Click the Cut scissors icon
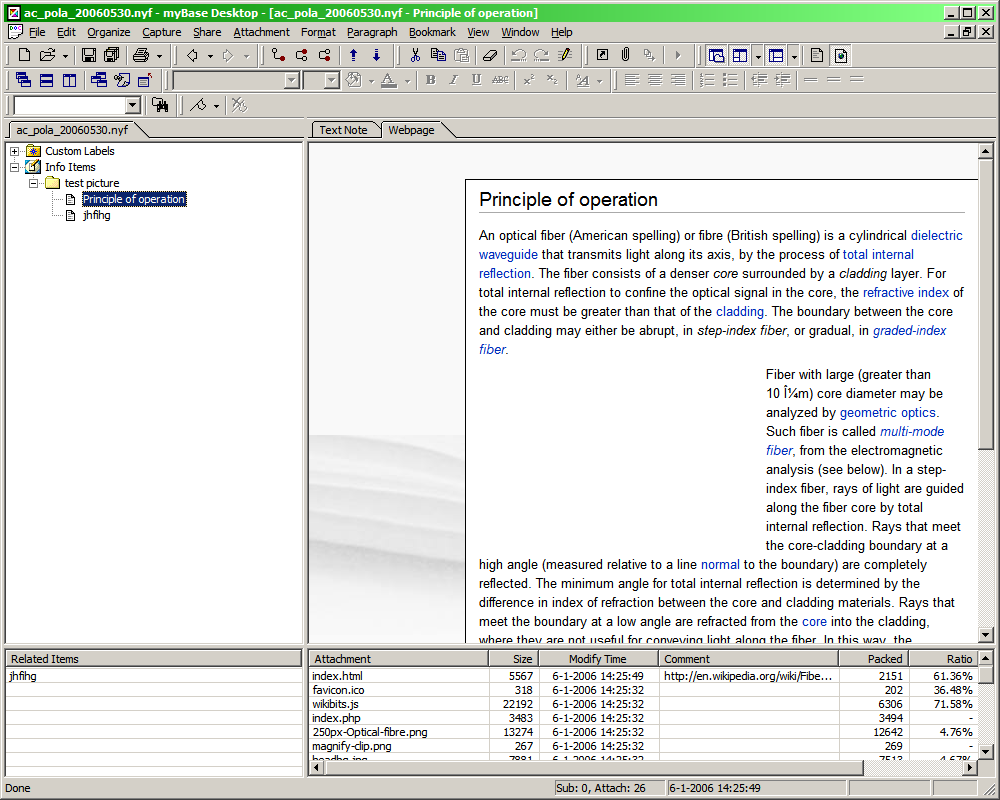 coord(416,55)
